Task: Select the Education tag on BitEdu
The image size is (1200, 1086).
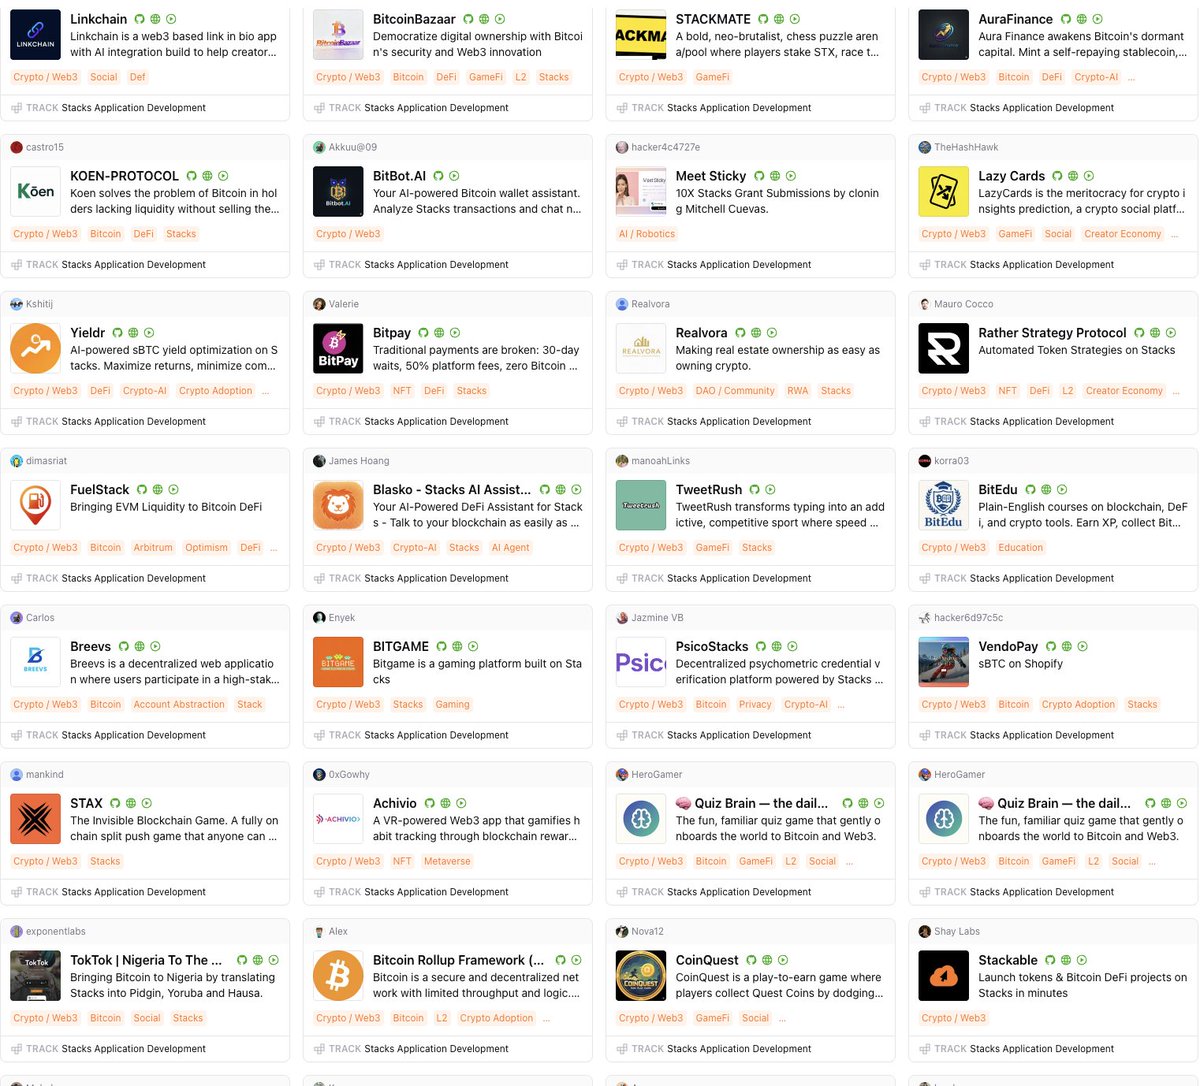Action: point(1020,548)
